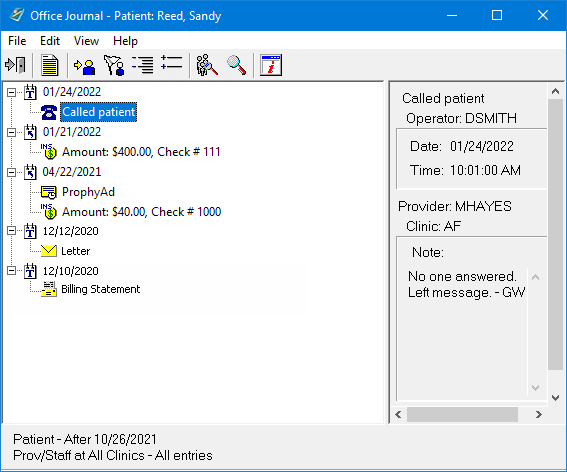This screenshot has width=567, height=472.
Task: Click the details pane scroll down arrow
Action: [x=555, y=398]
